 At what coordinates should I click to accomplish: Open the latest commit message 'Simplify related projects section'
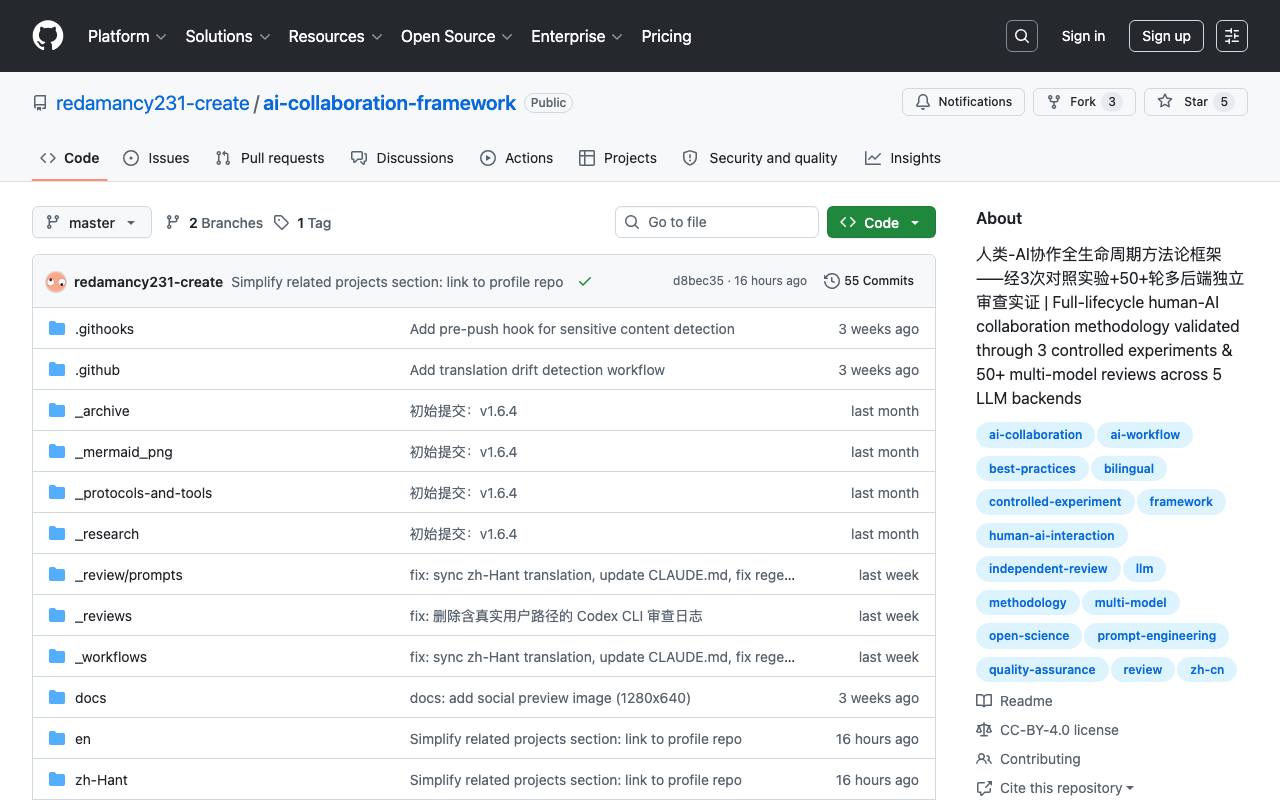397,282
